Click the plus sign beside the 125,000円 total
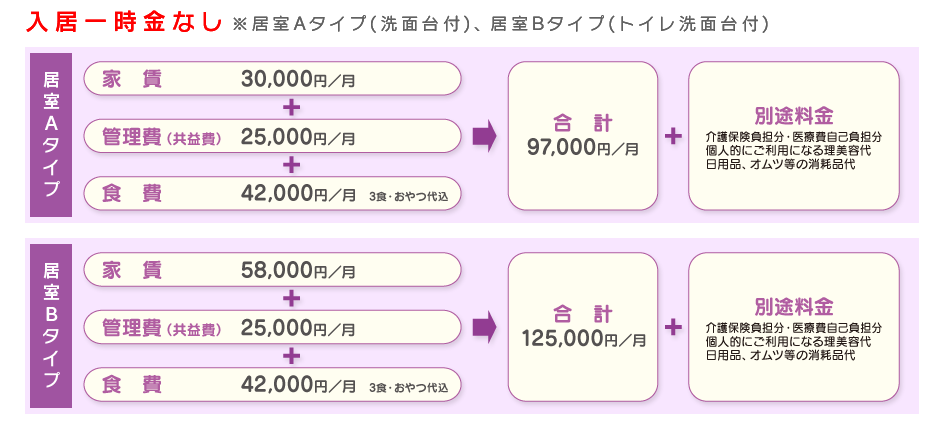This screenshot has width=943, height=443. point(673,327)
